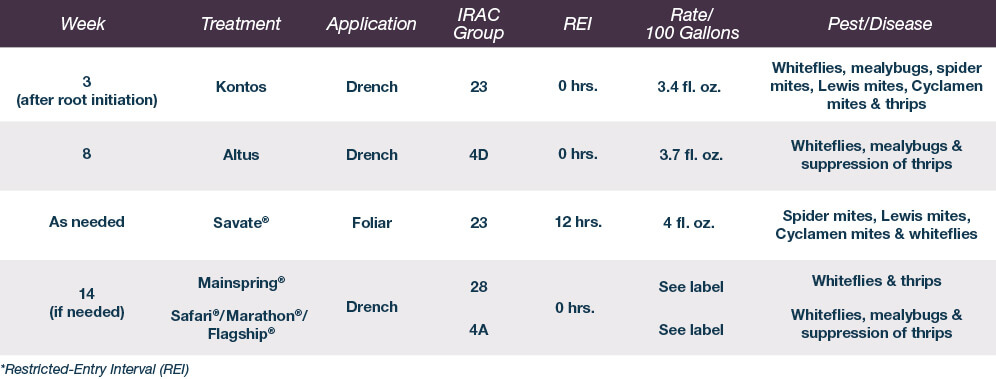
Task: Select the 28 IRAC group cell
Action: [479, 287]
